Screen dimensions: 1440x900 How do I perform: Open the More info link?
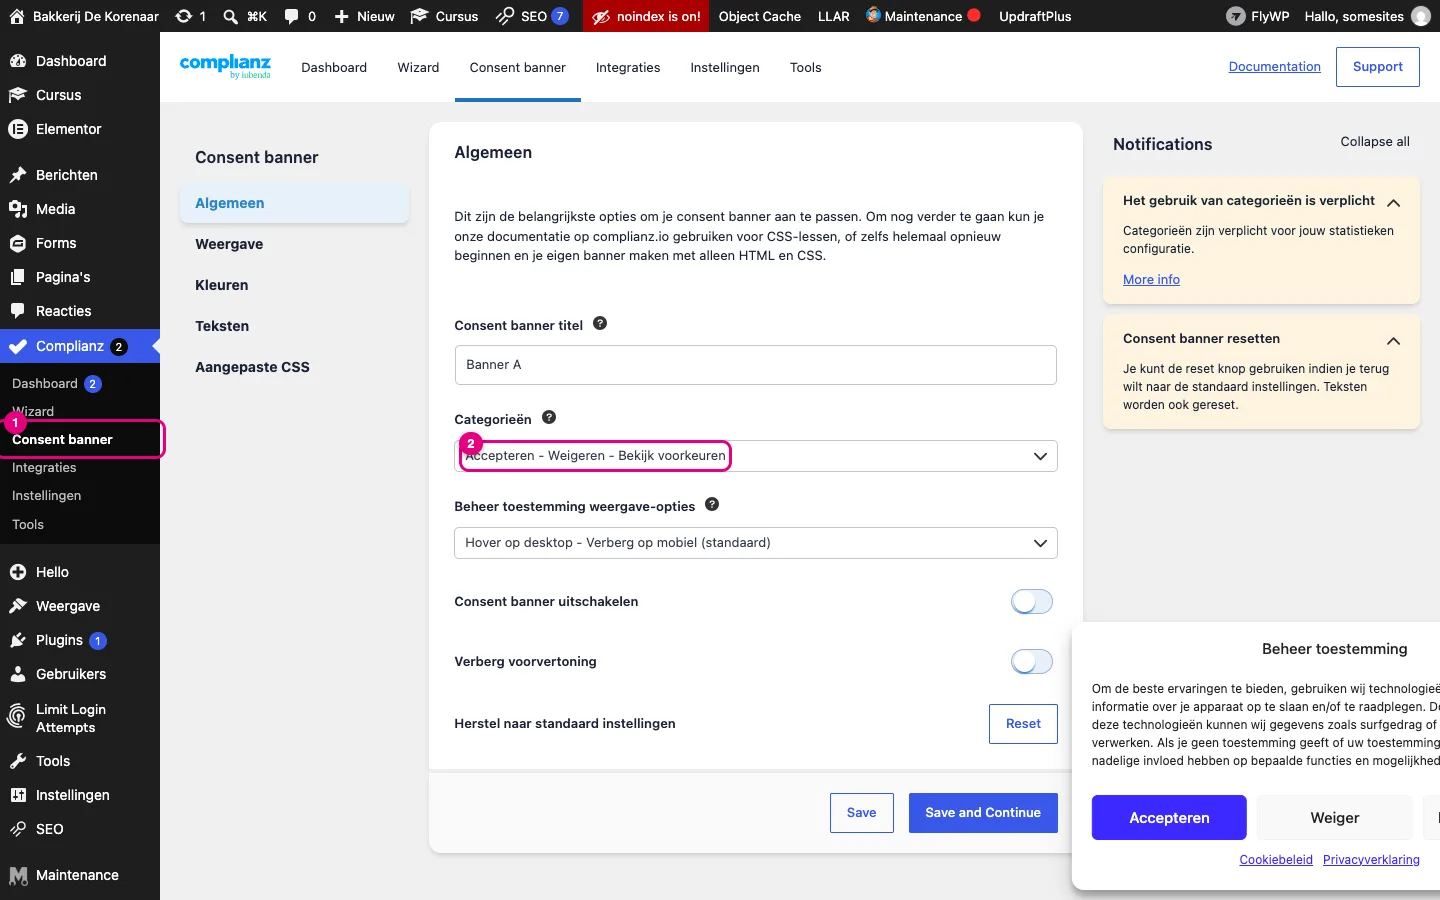click(x=1151, y=280)
